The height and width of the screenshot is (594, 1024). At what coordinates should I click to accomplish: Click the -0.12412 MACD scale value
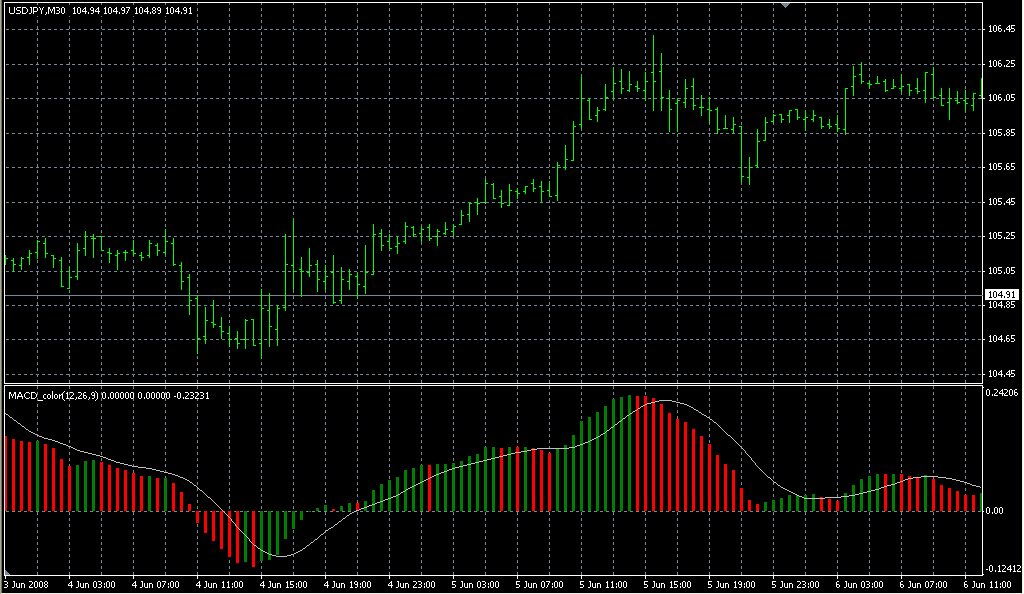point(1002,569)
